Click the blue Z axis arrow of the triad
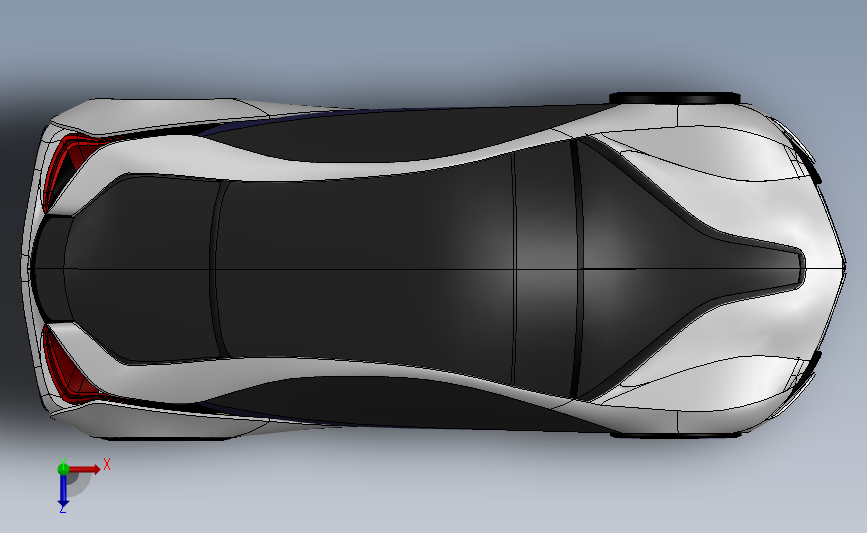 63,492
